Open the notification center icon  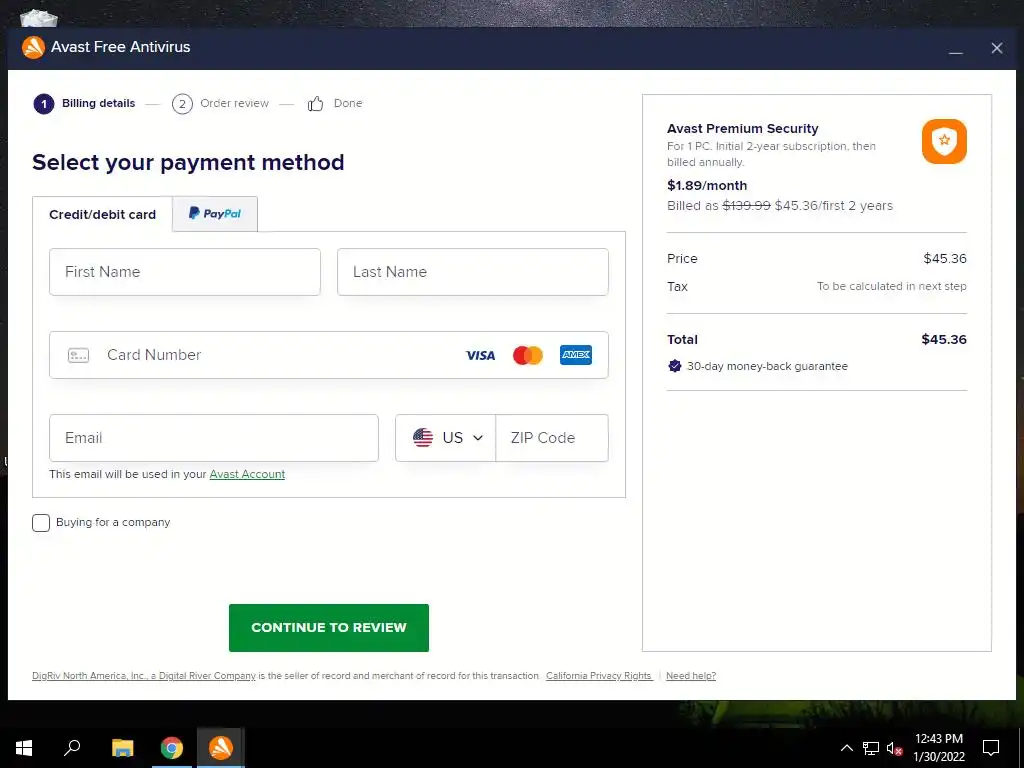[991, 748]
